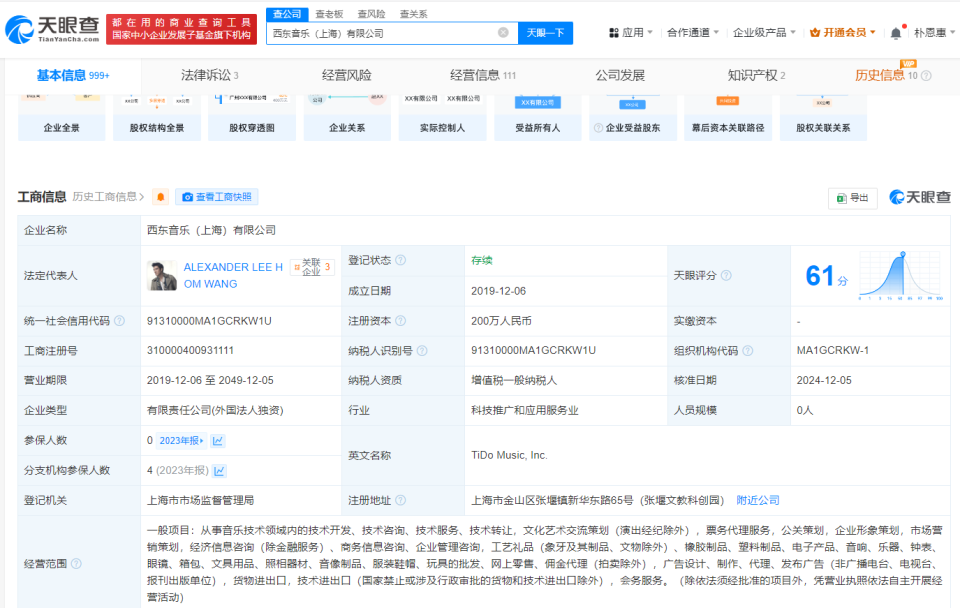Click the help icon next to 天眼评分
960x608 pixels.
[726, 276]
